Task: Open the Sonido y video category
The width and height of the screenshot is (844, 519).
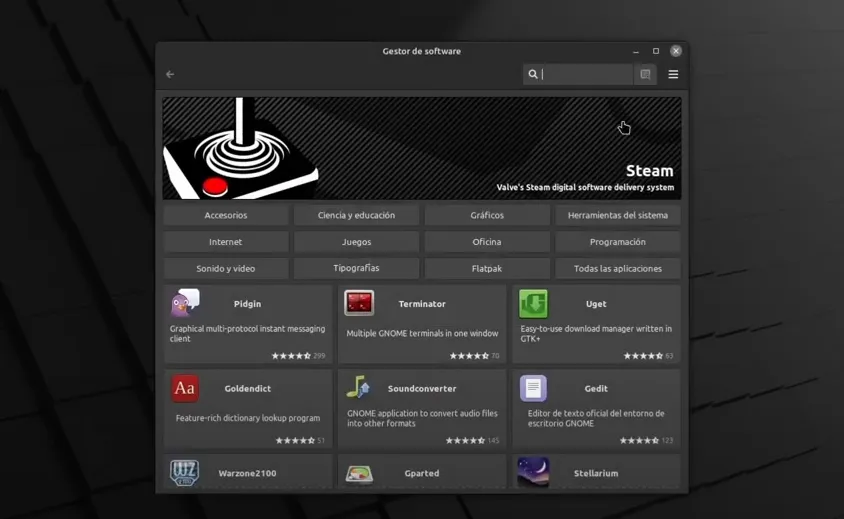Action: pos(226,268)
